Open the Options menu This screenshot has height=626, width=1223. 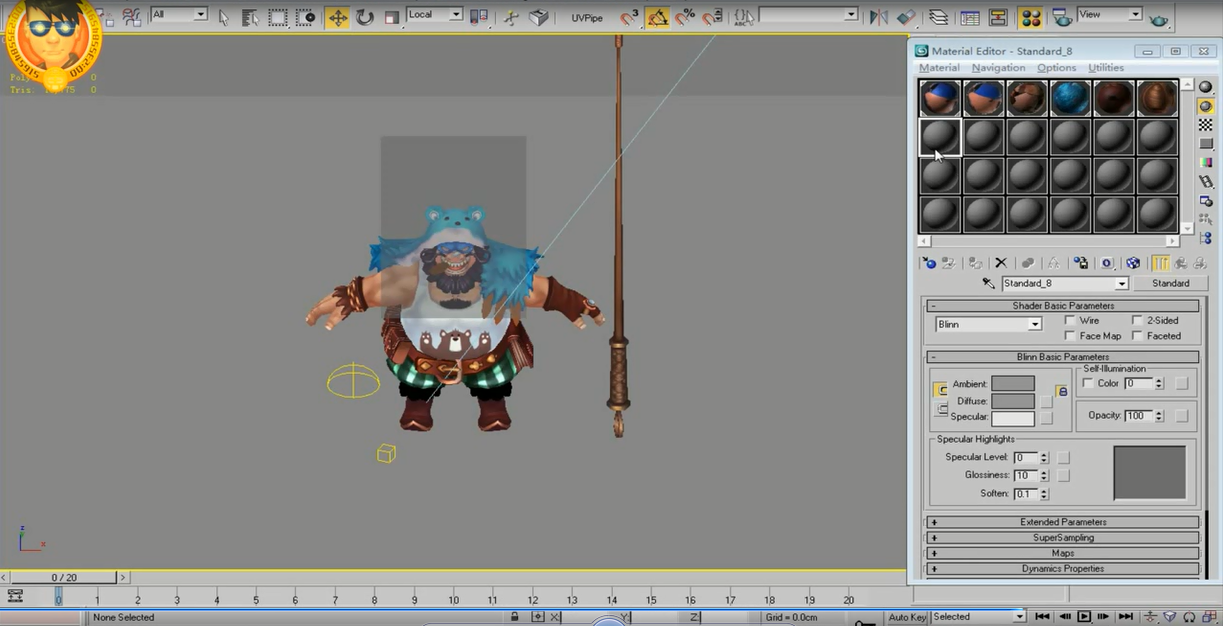coord(1056,68)
